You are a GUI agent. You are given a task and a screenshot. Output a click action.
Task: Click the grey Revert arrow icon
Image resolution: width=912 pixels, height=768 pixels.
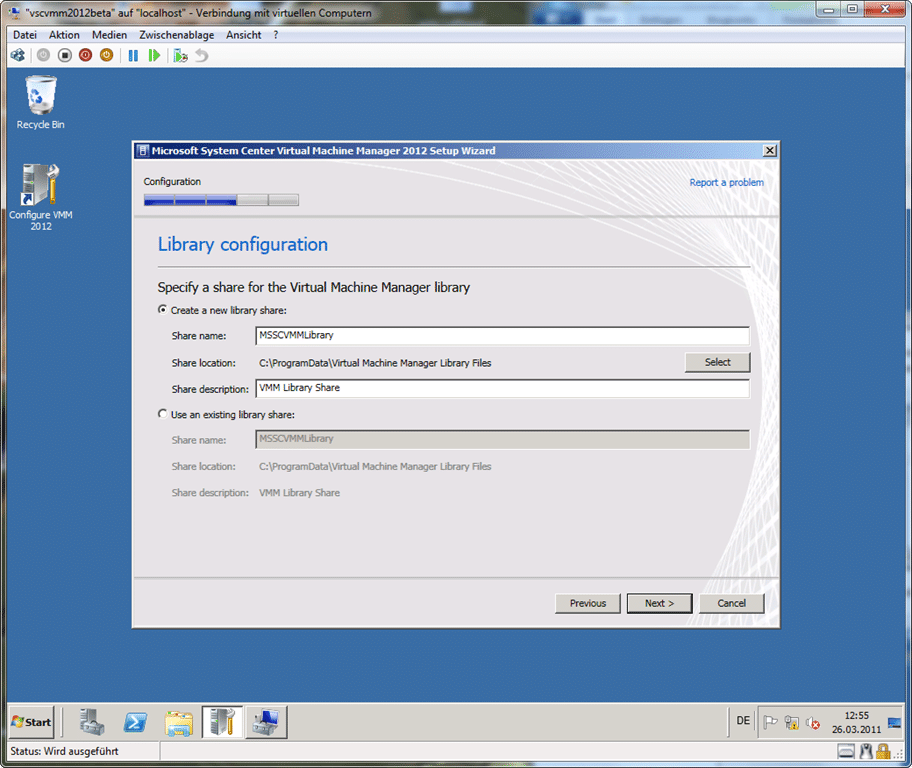point(201,55)
